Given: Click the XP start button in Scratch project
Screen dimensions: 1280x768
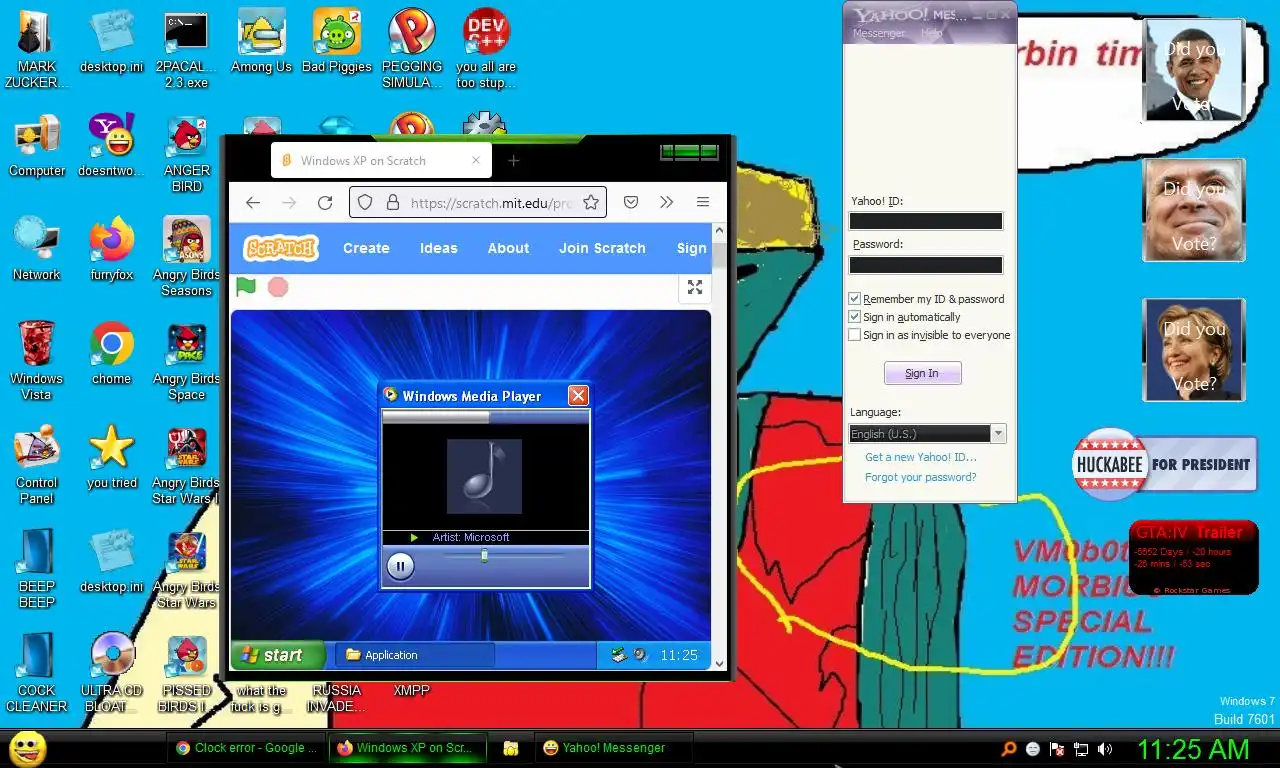Looking at the screenshot, I should pyautogui.click(x=277, y=655).
